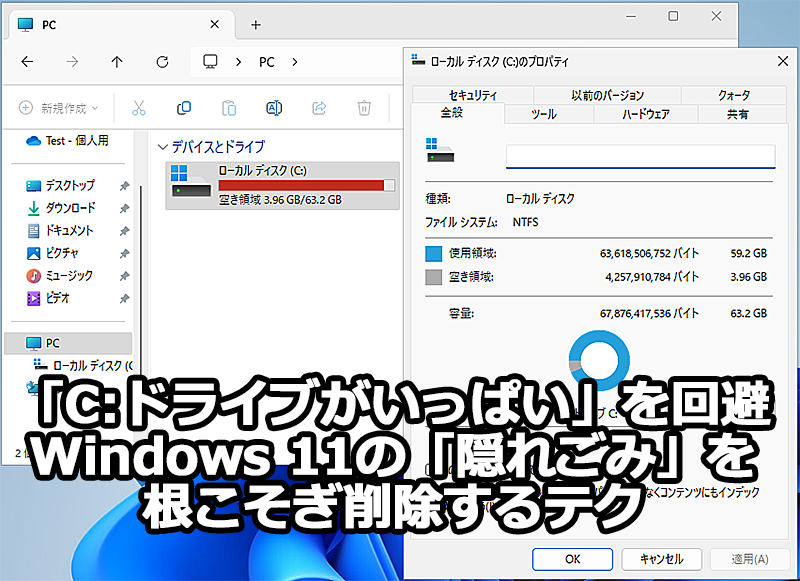Maximize the Explorer window
The image size is (800, 581).
click(x=673, y=16)
